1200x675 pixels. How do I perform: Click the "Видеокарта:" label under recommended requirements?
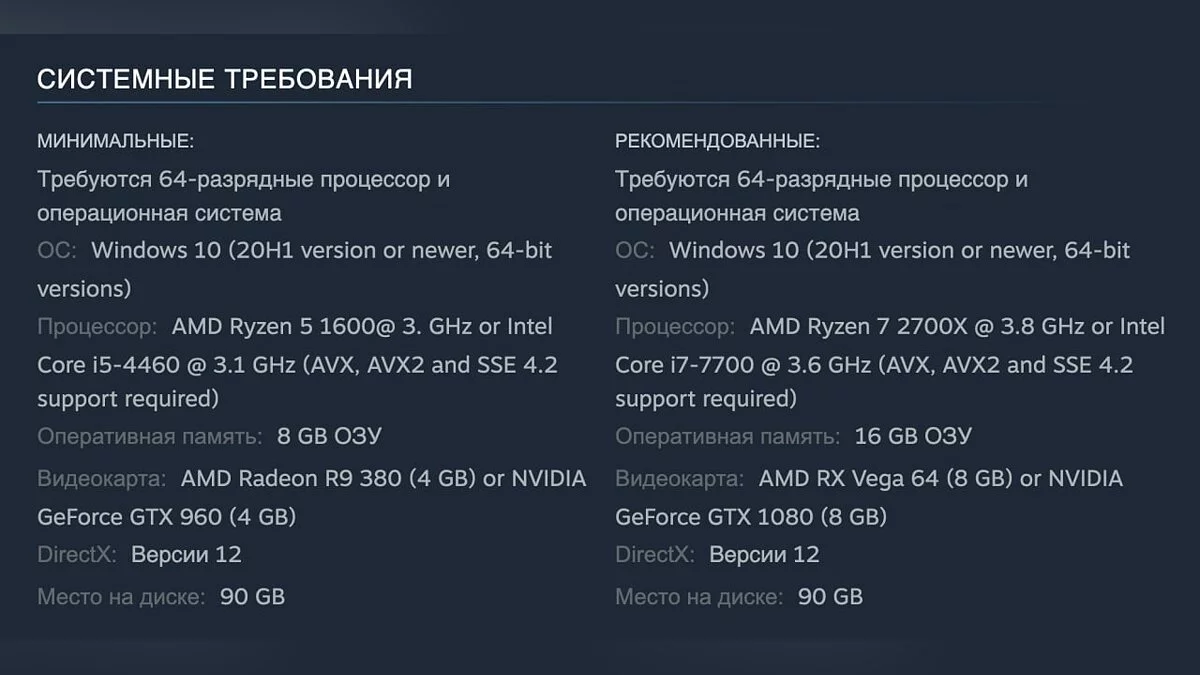[x=679, y=478]
